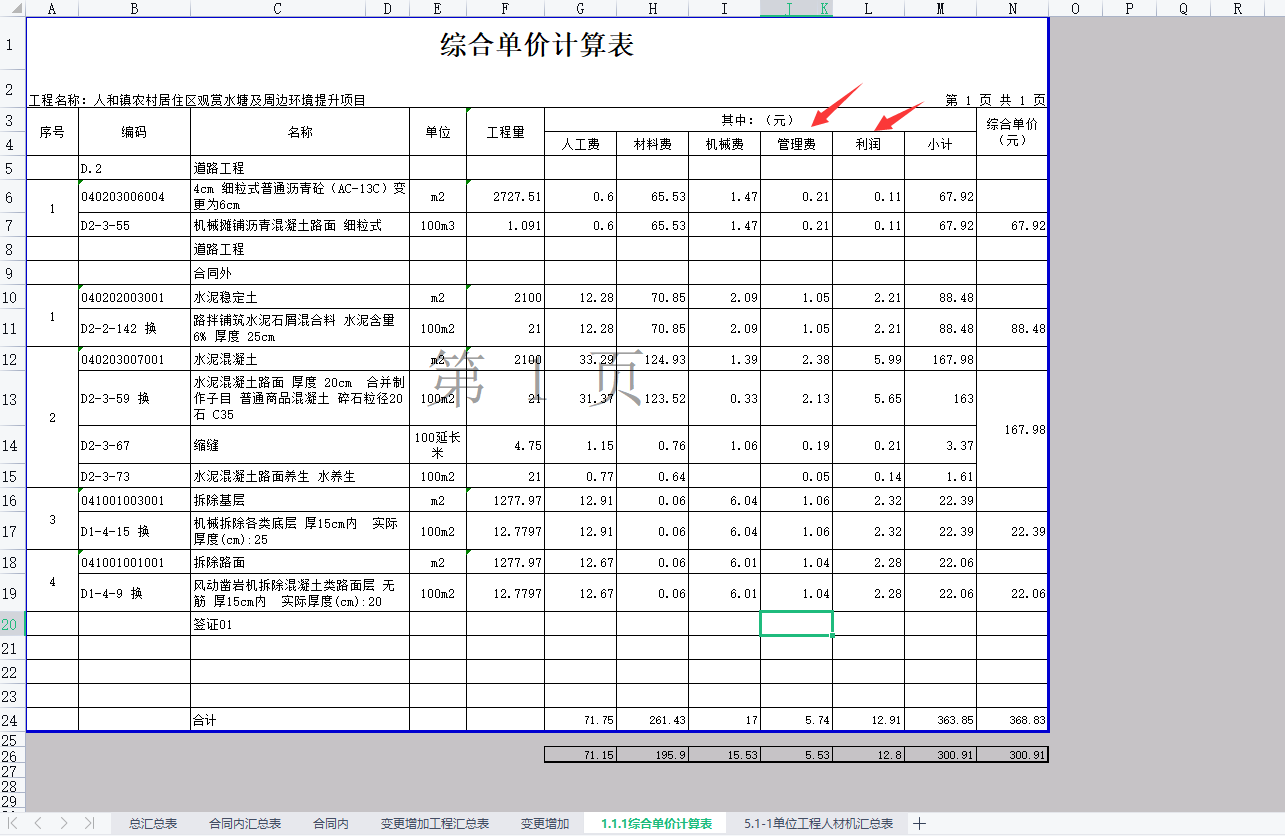Select column R header
This screenshot has height=836, width=1285.
point(1237,8)
